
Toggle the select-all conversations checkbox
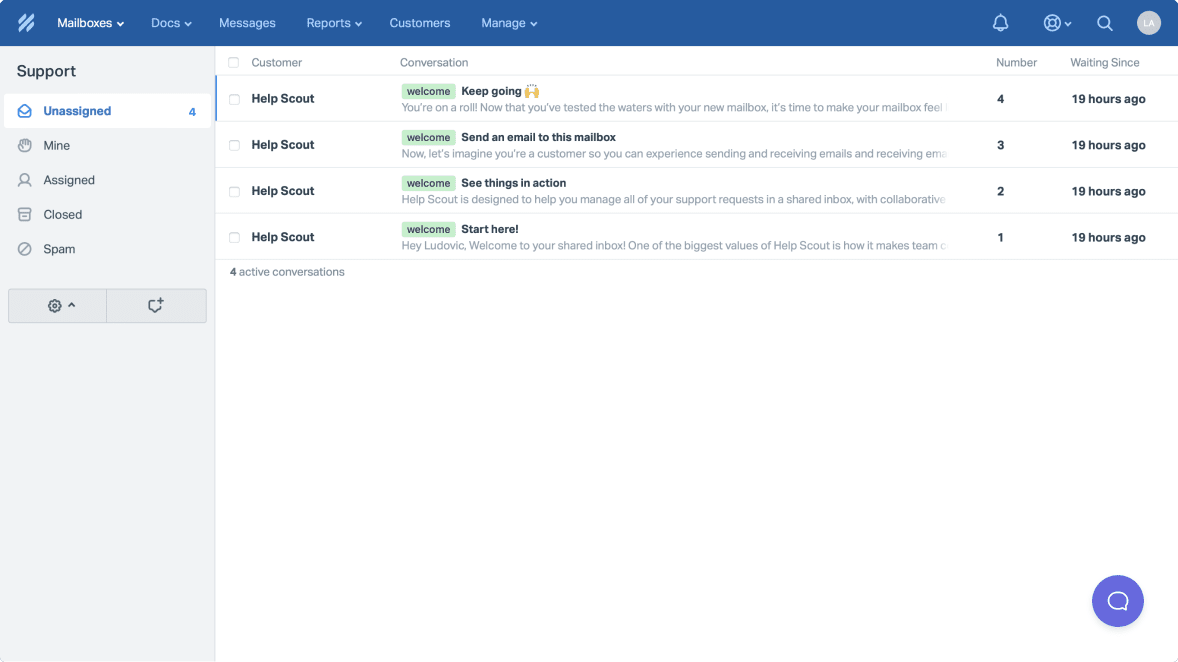pyautogui.click(x=234, y=62)
